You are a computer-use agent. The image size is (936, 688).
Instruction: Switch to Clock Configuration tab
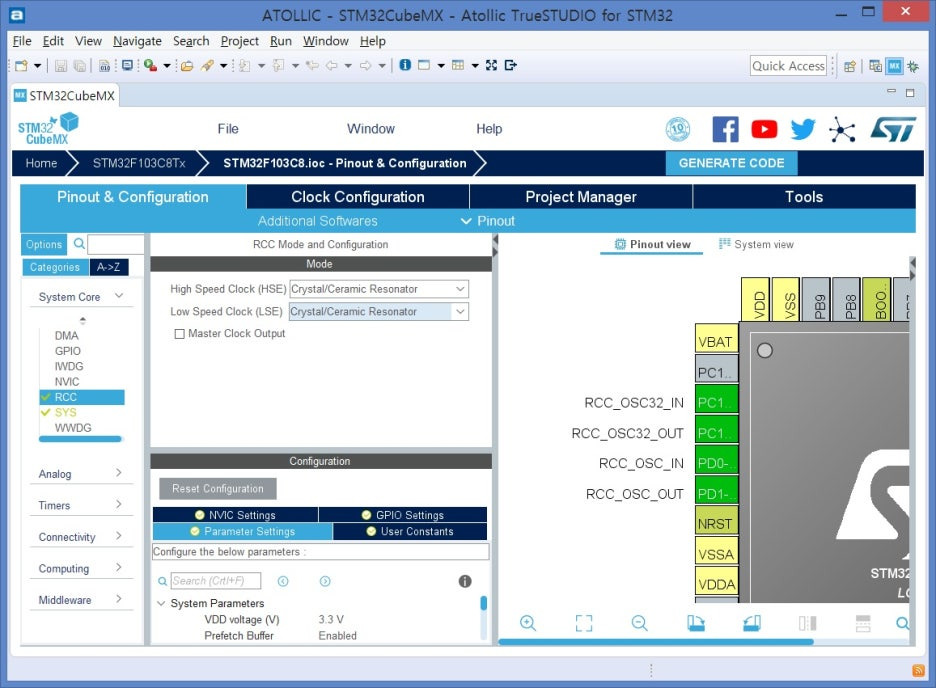click(x=358, y=196)
